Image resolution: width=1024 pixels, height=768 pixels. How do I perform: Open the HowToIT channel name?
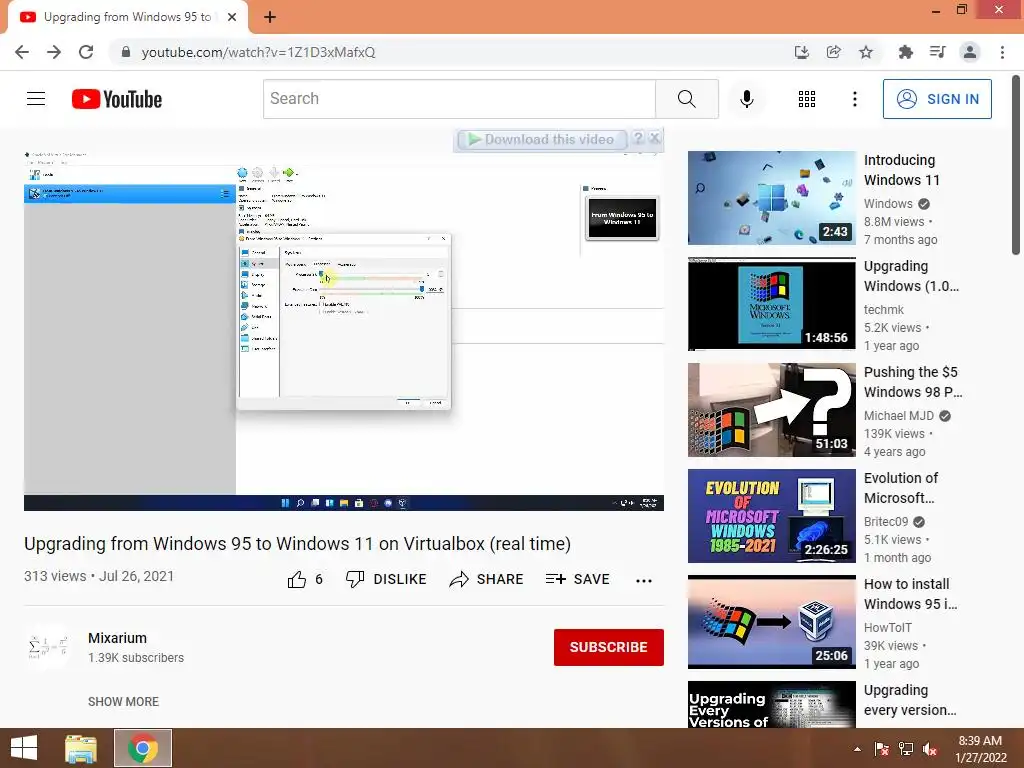(888, 628)
